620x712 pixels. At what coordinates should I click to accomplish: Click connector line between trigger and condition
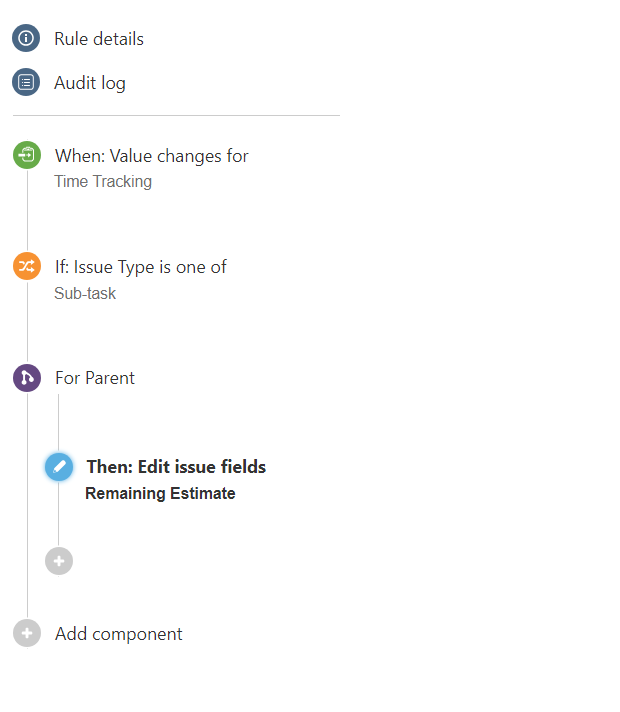27,210
